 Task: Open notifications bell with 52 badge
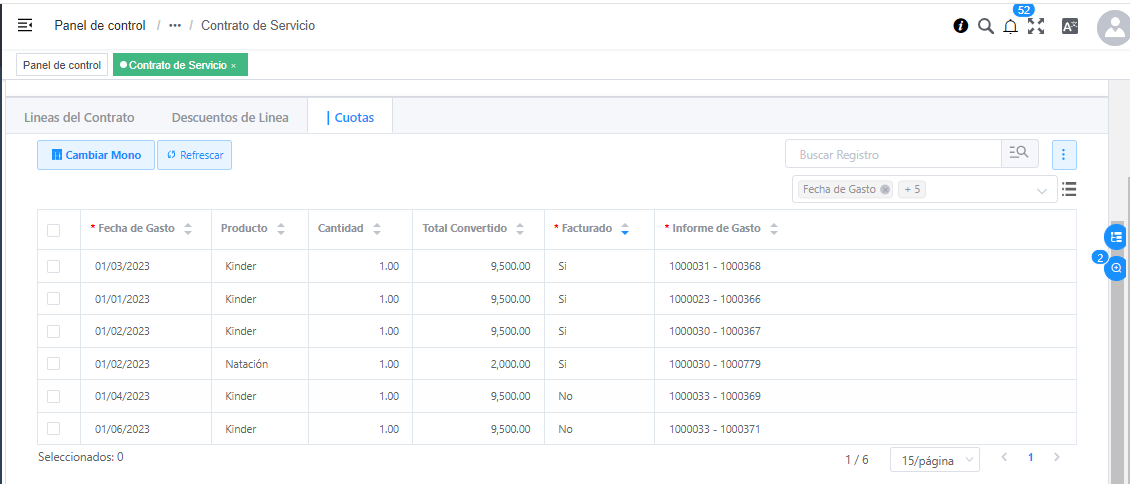pyautogui.click(x=1011, y=26)
